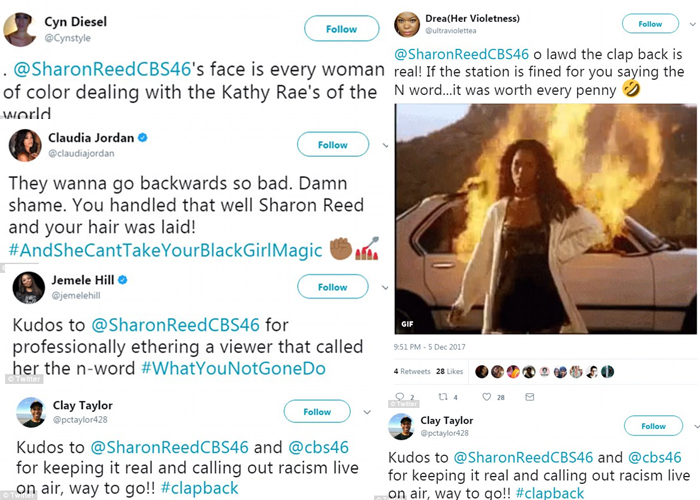Image resolution: width=700 pixels, height=500 pixels.
Task: Like Drea's tweet with the heart icon
Action: click(487, 396)
